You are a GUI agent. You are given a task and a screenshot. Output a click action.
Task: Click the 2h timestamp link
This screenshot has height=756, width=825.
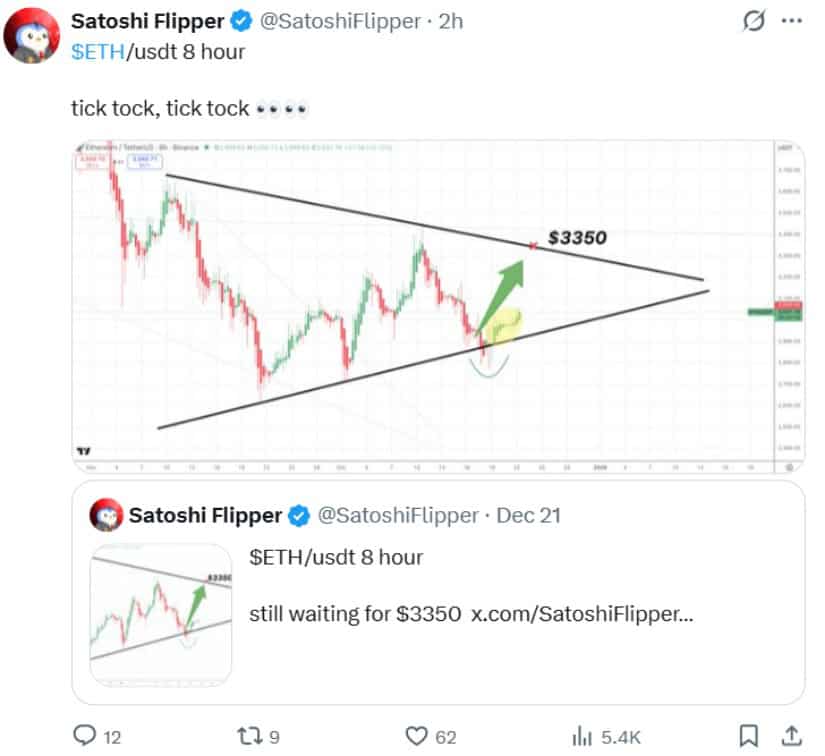451,21
